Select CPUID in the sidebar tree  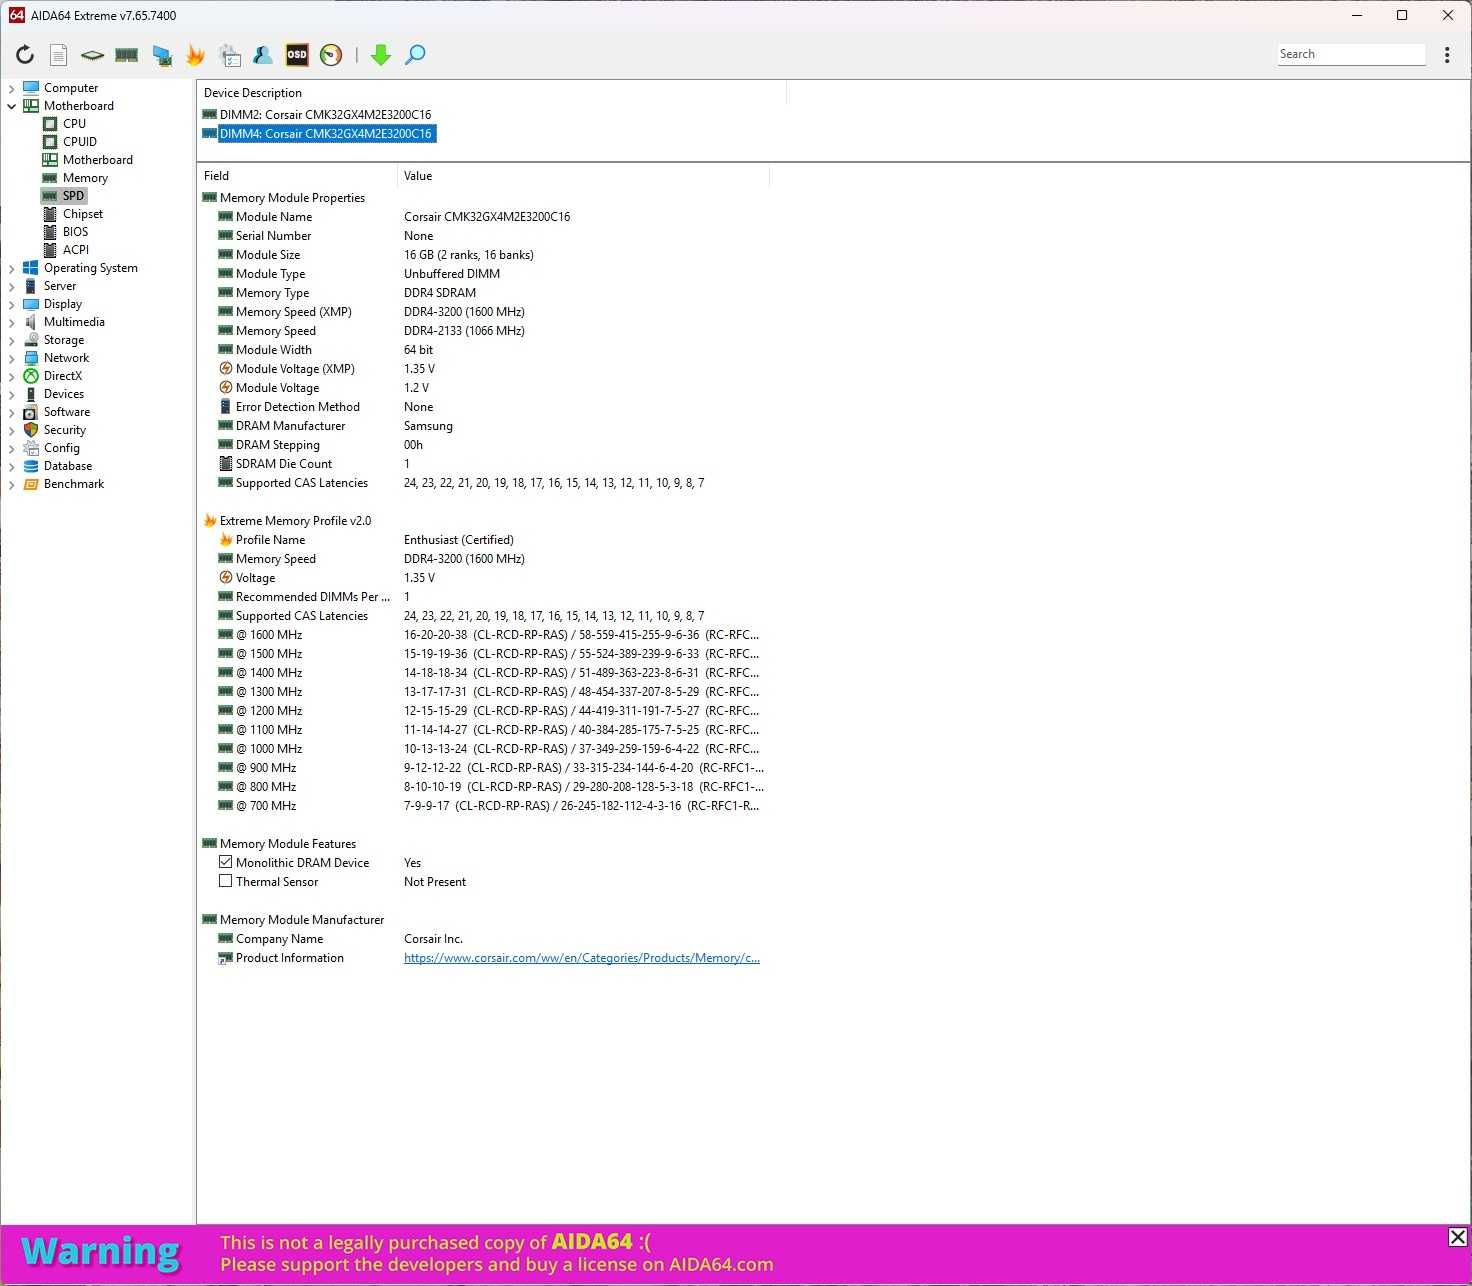click(79, 142)
